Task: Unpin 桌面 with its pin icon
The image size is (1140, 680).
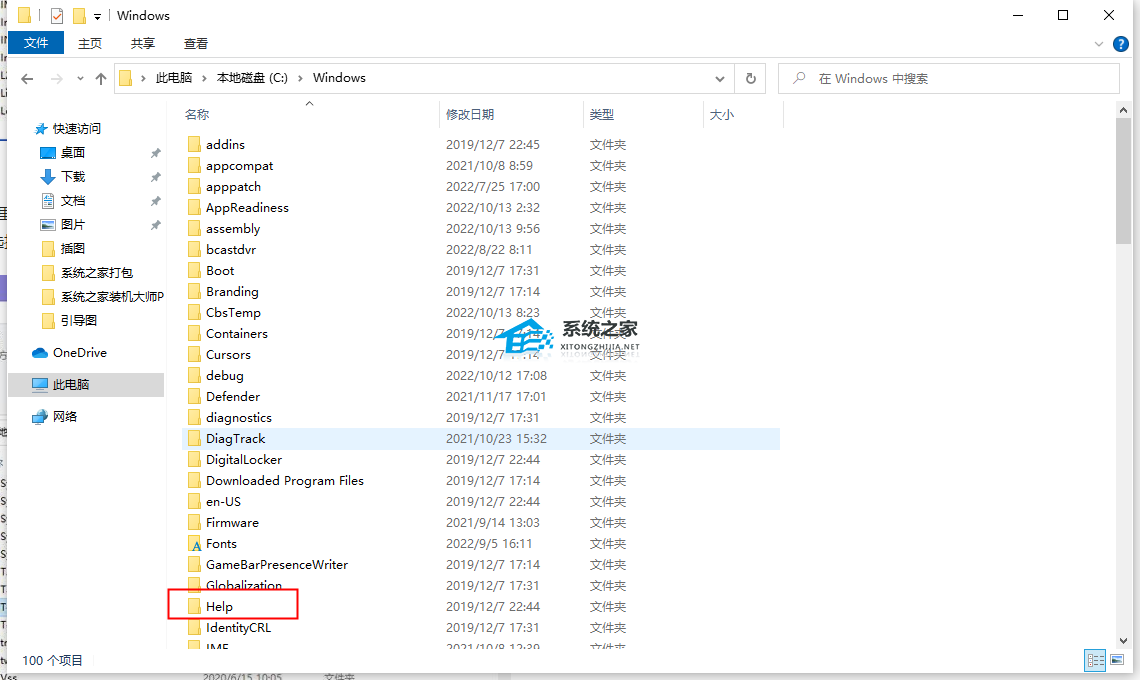Action: point(155,153)
